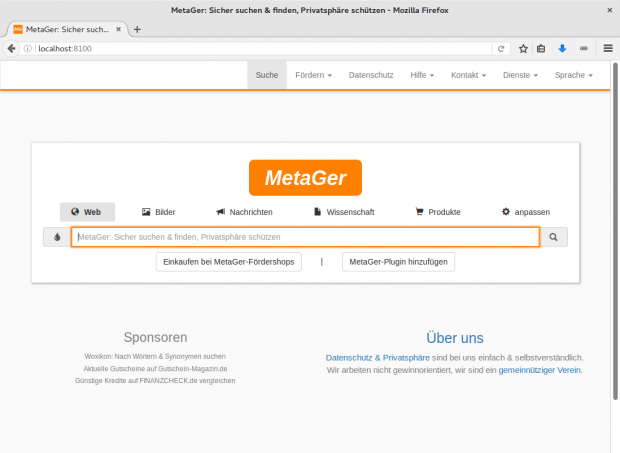Follow the gemeinnütziger Verein link
The width and height of the screenshot is (620, 453).
539,370
